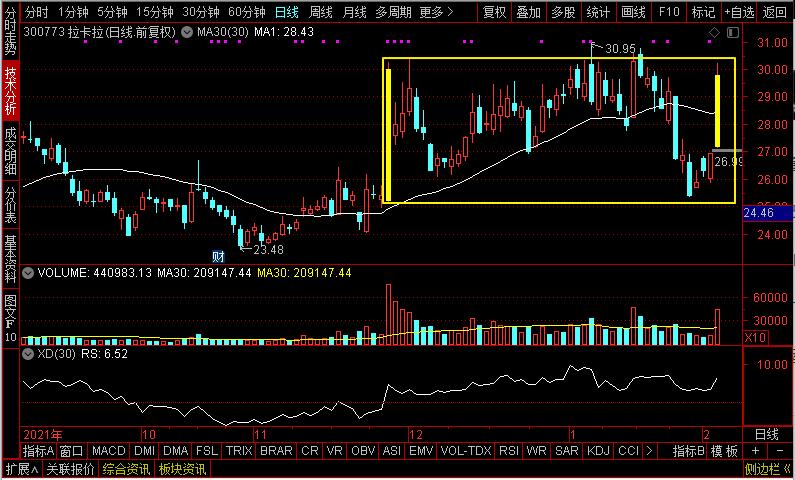The height and width of the screenshot is (480, 795).
Task: Select the 15分钟 period tab
Action: 155,12
